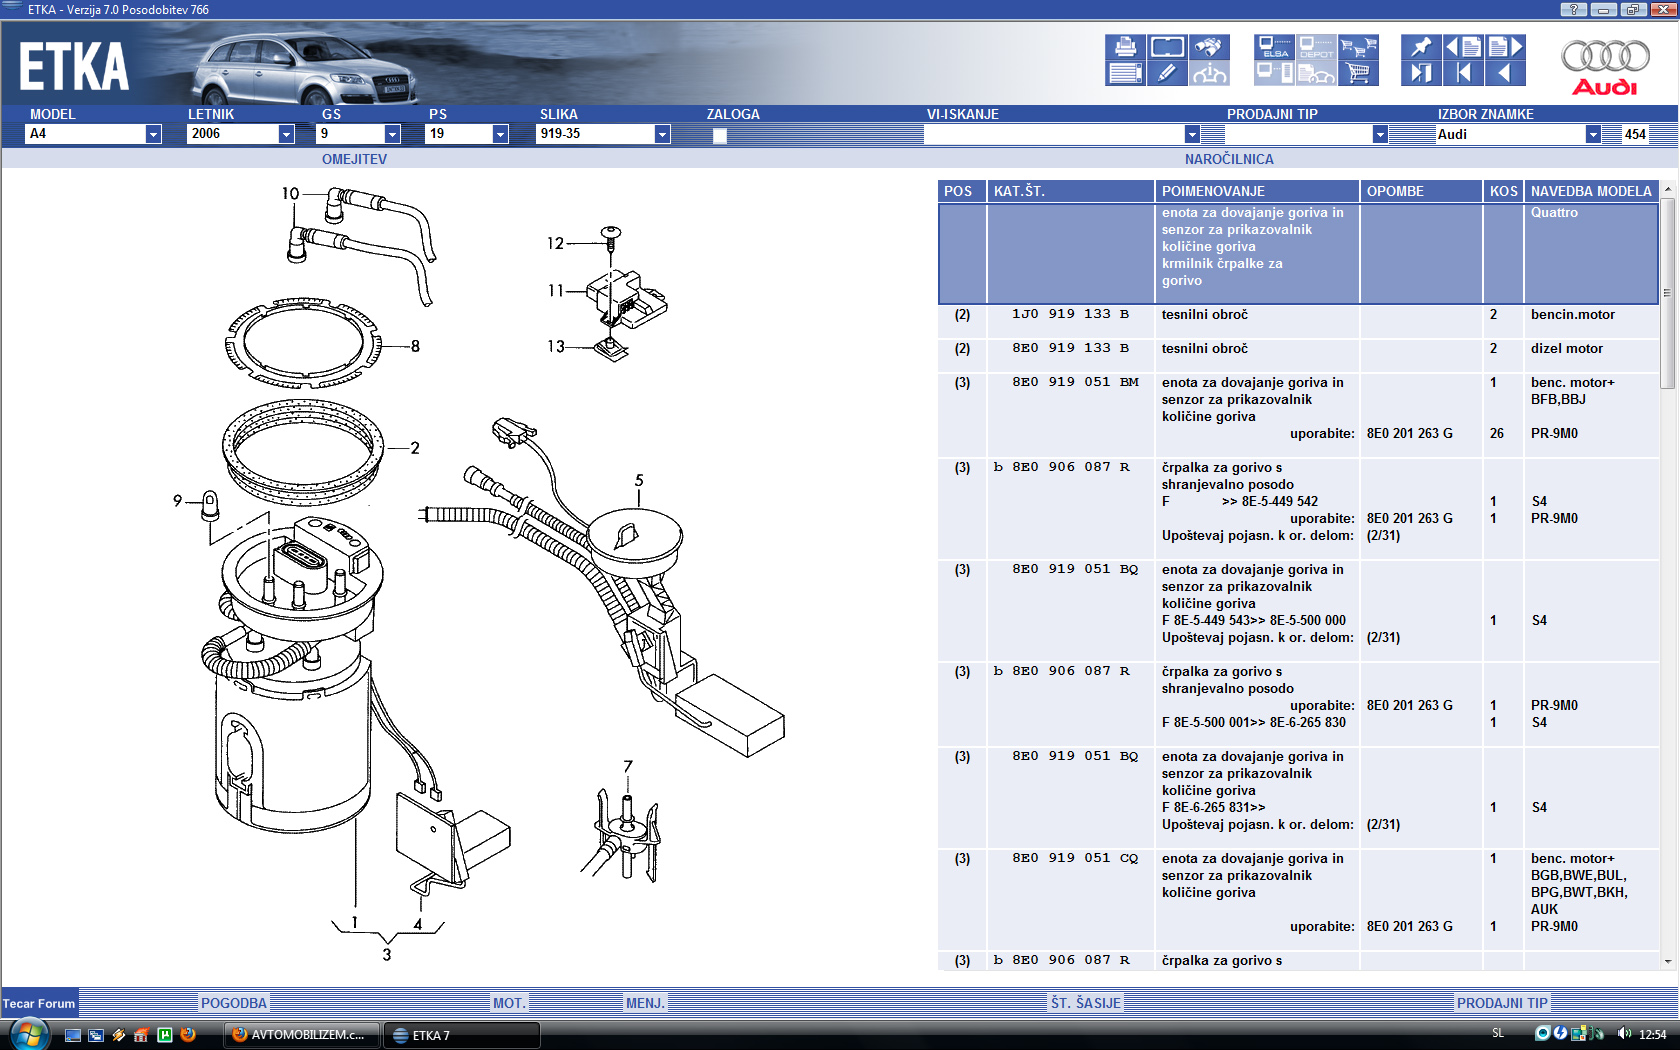Open the SLIKA dropdown showing 919-35
1680x1050 pixels.
[603, 134]
